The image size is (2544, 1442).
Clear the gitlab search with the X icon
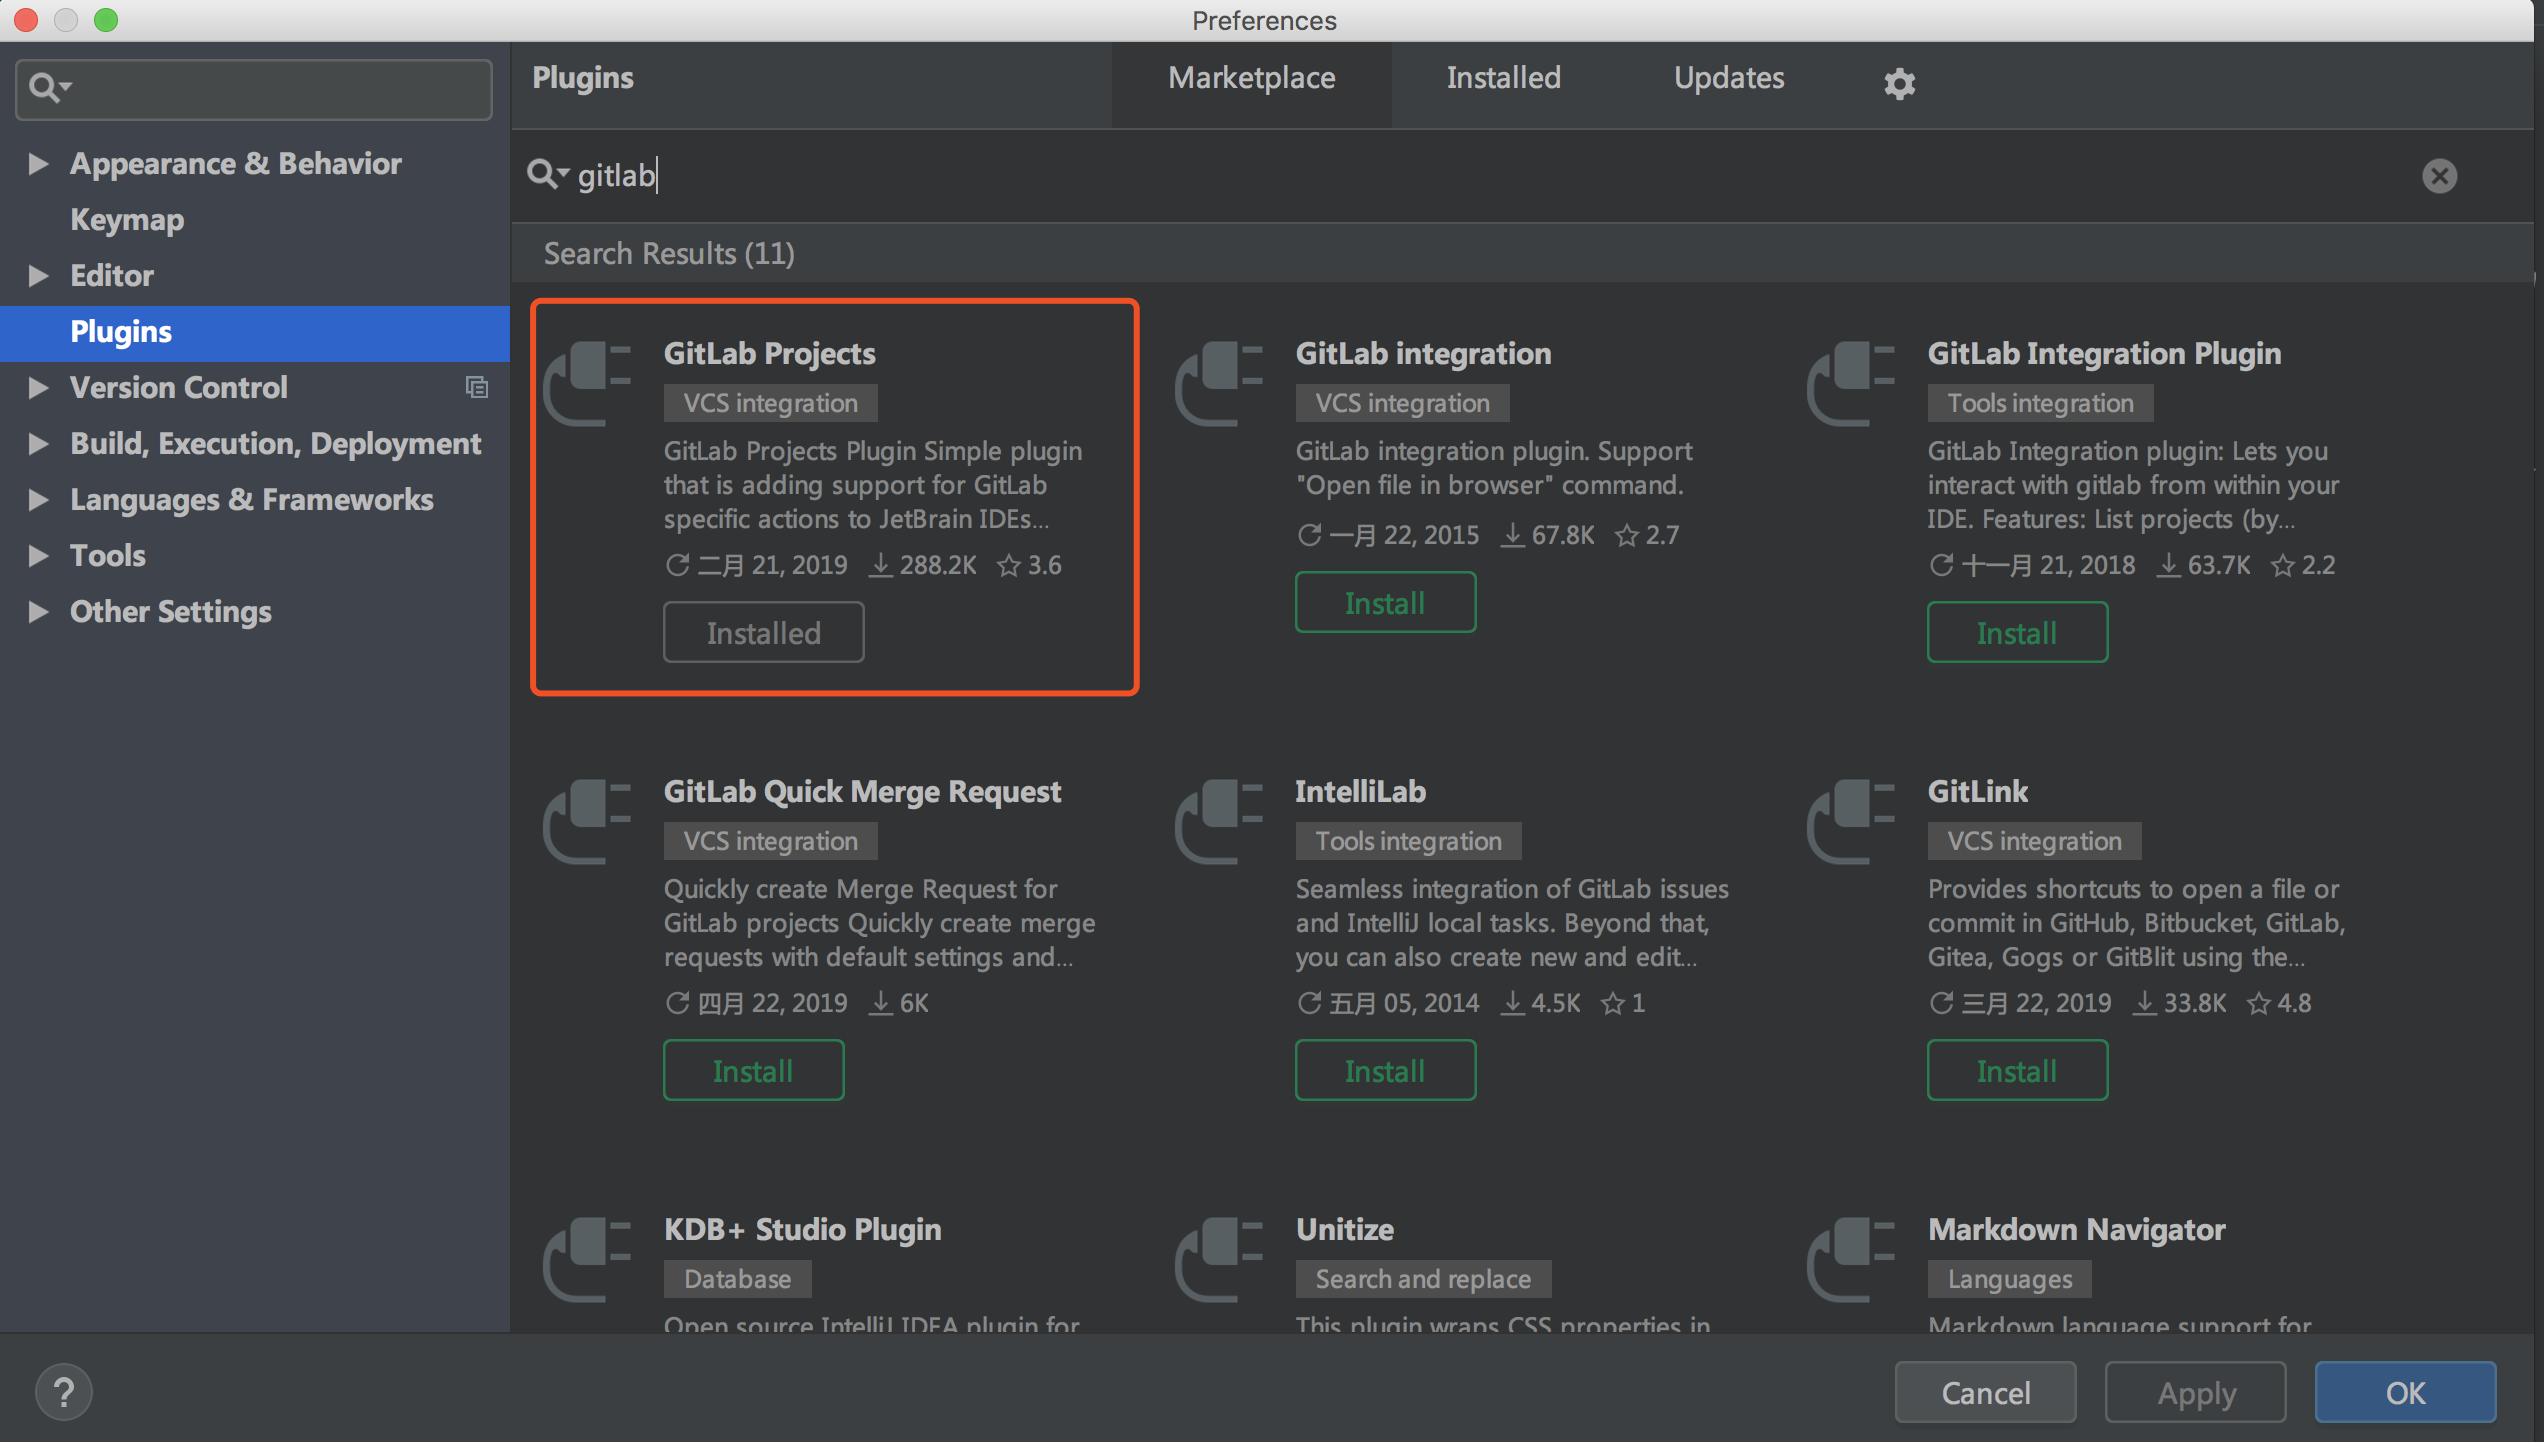tap(2439, 176)
